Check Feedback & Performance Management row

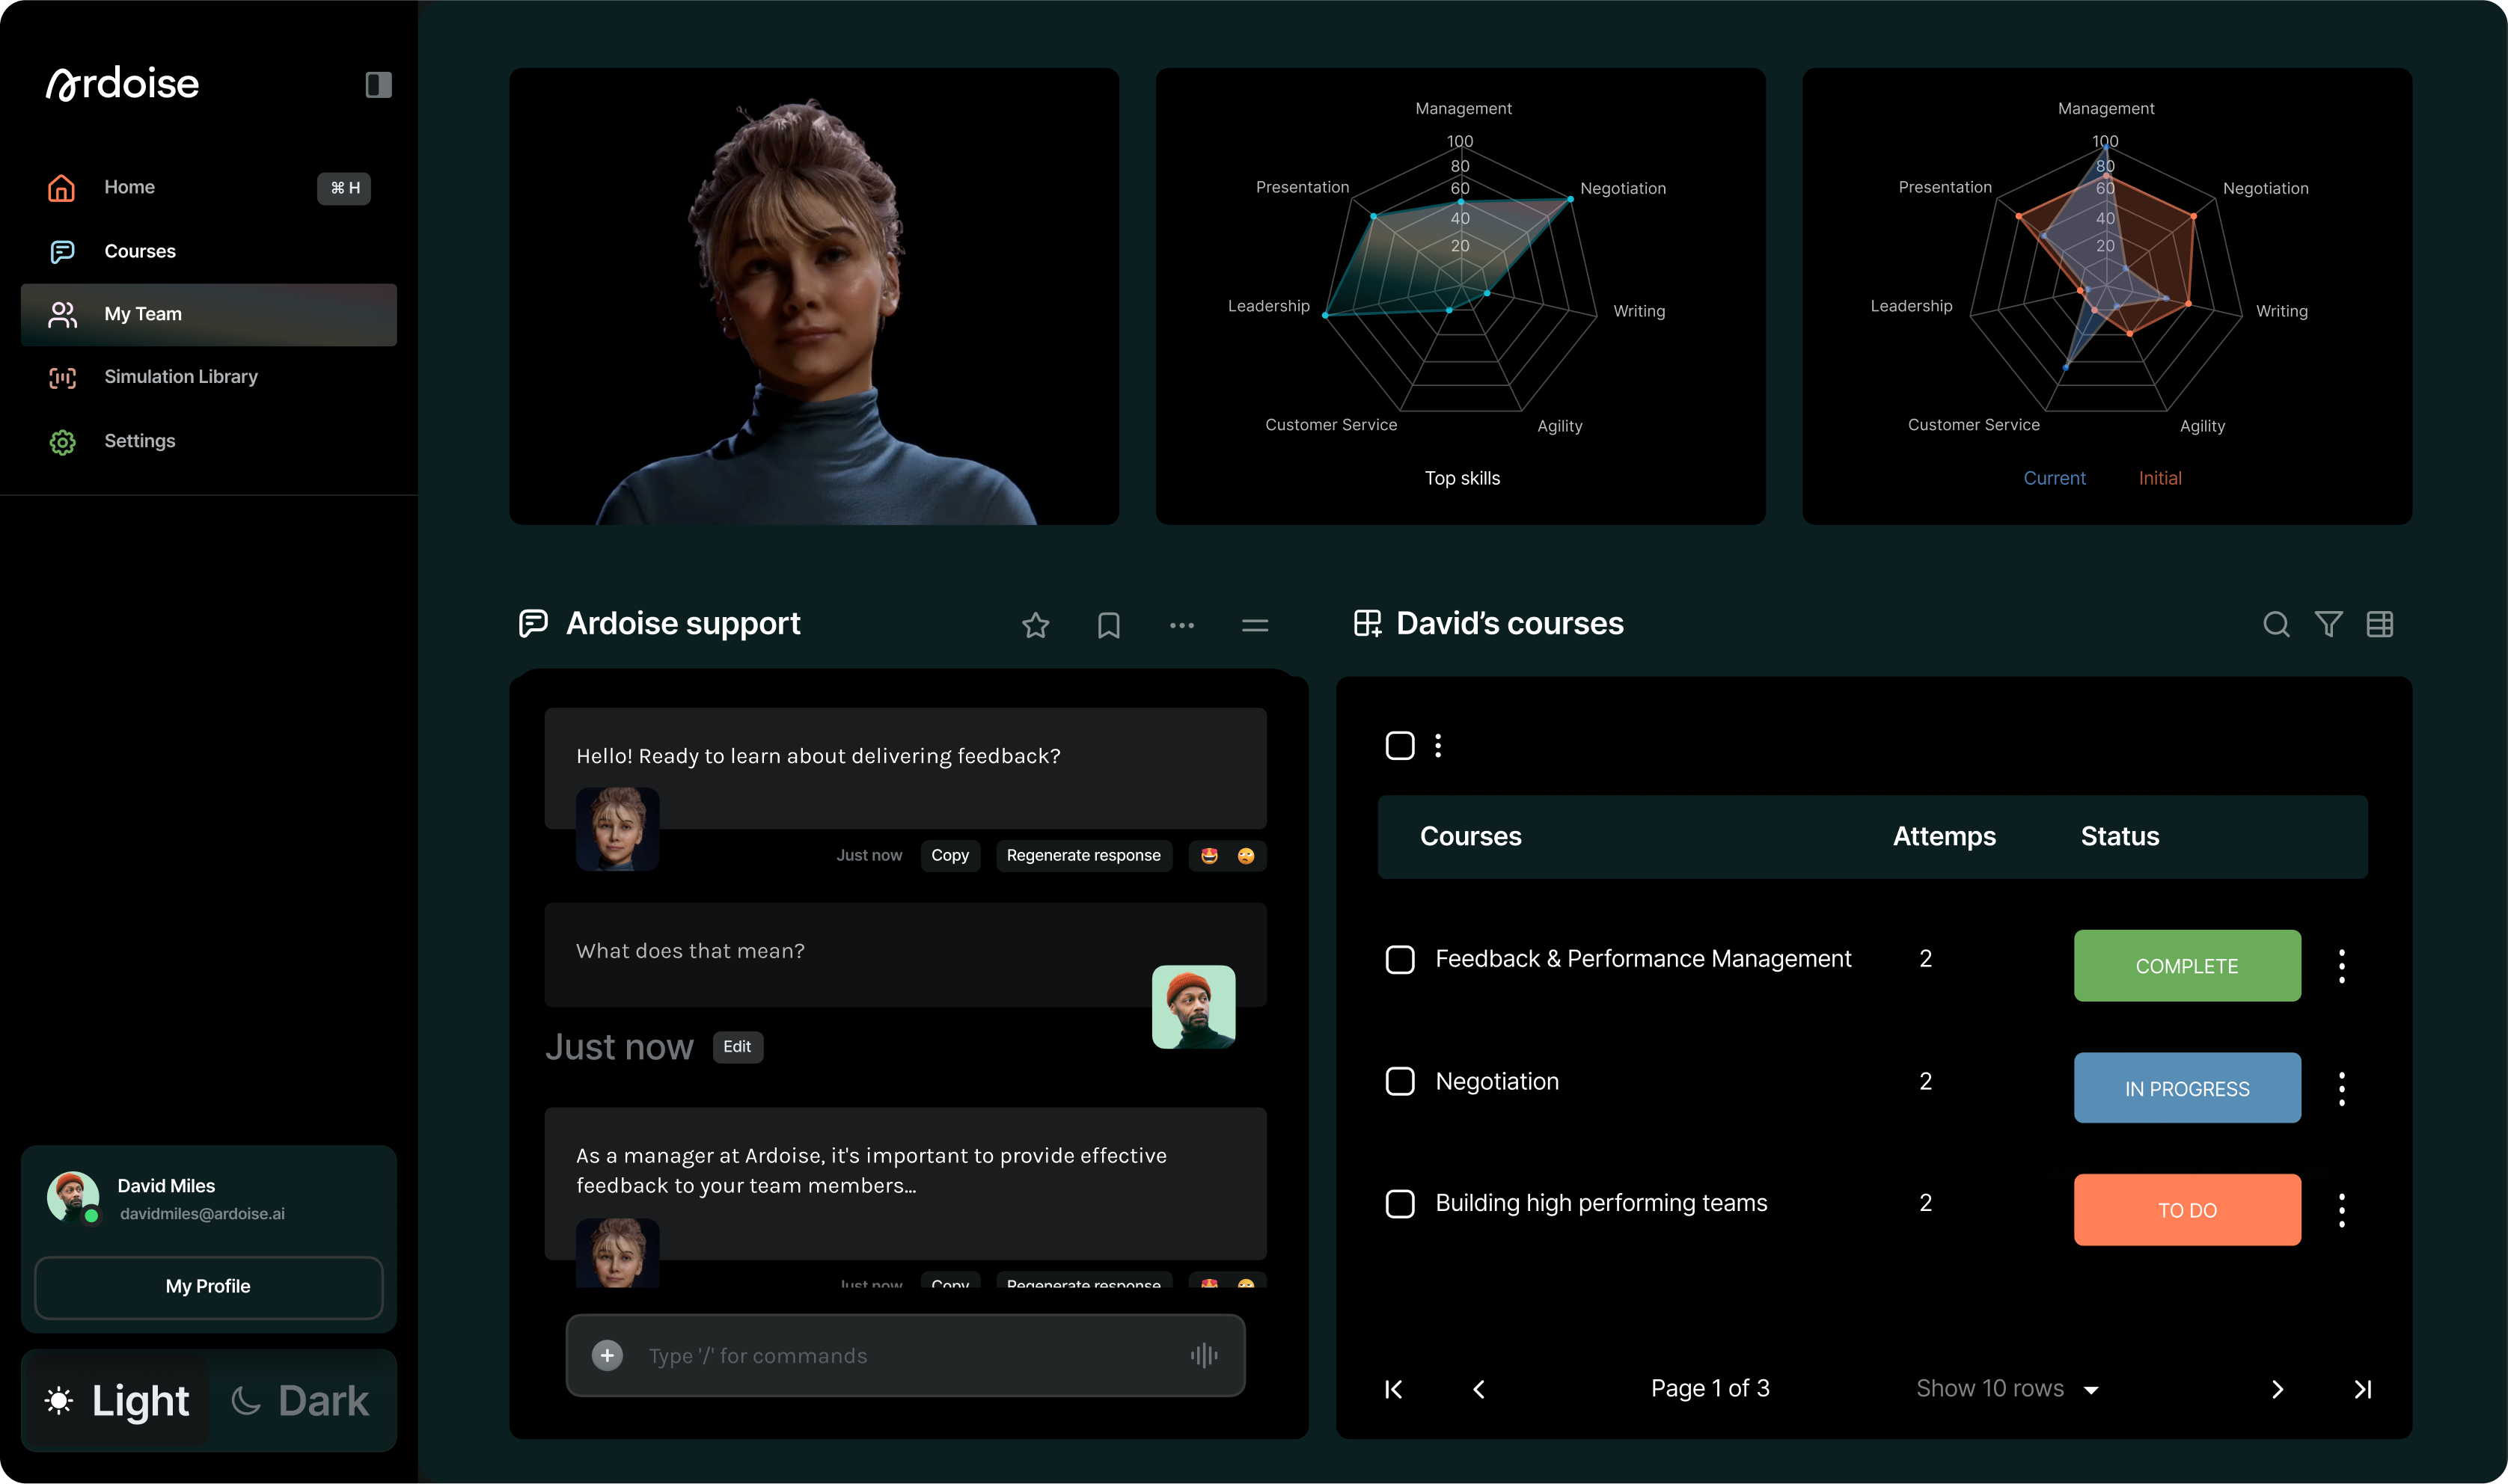(1400, 960)
